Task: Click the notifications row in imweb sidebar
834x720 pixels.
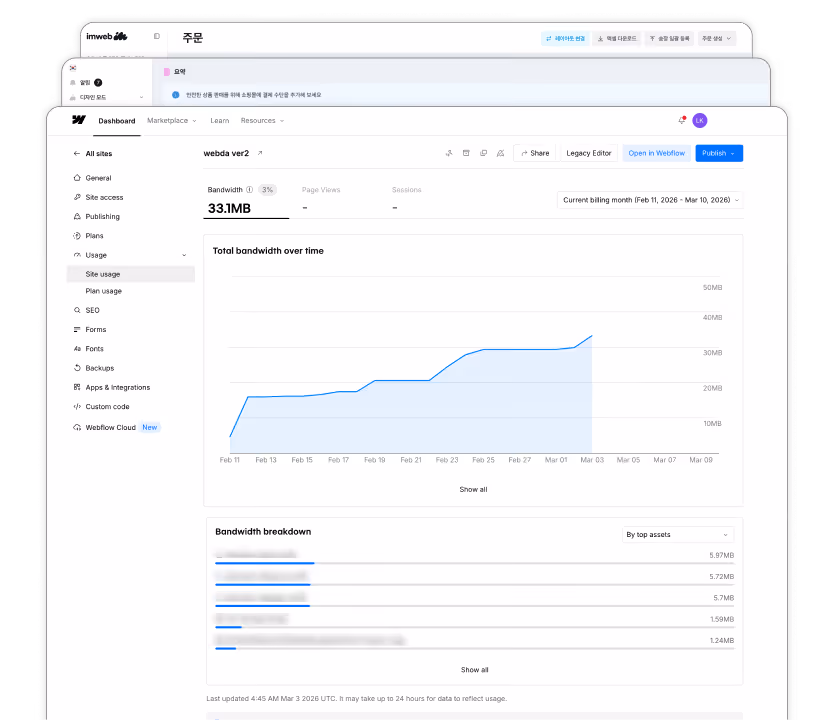Action: (87, 82)
